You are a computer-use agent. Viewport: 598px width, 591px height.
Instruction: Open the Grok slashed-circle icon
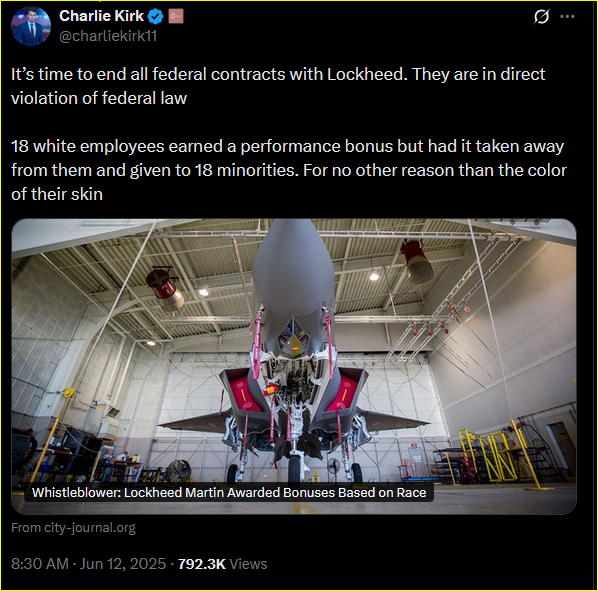click(542, 16)
